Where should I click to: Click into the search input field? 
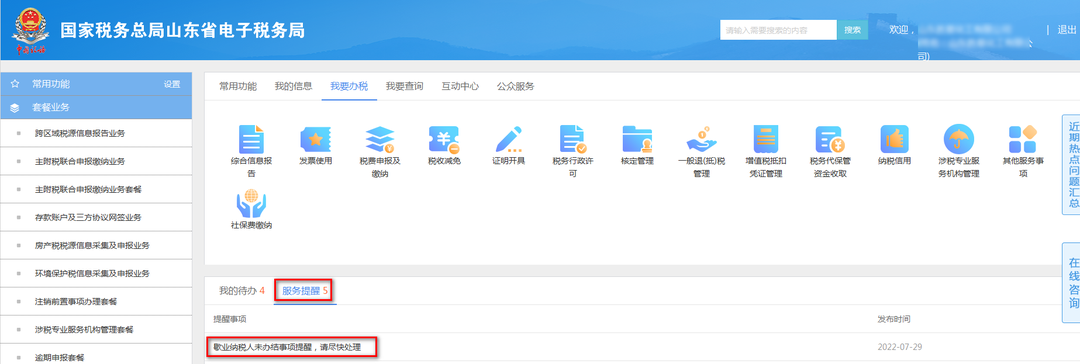779,30
